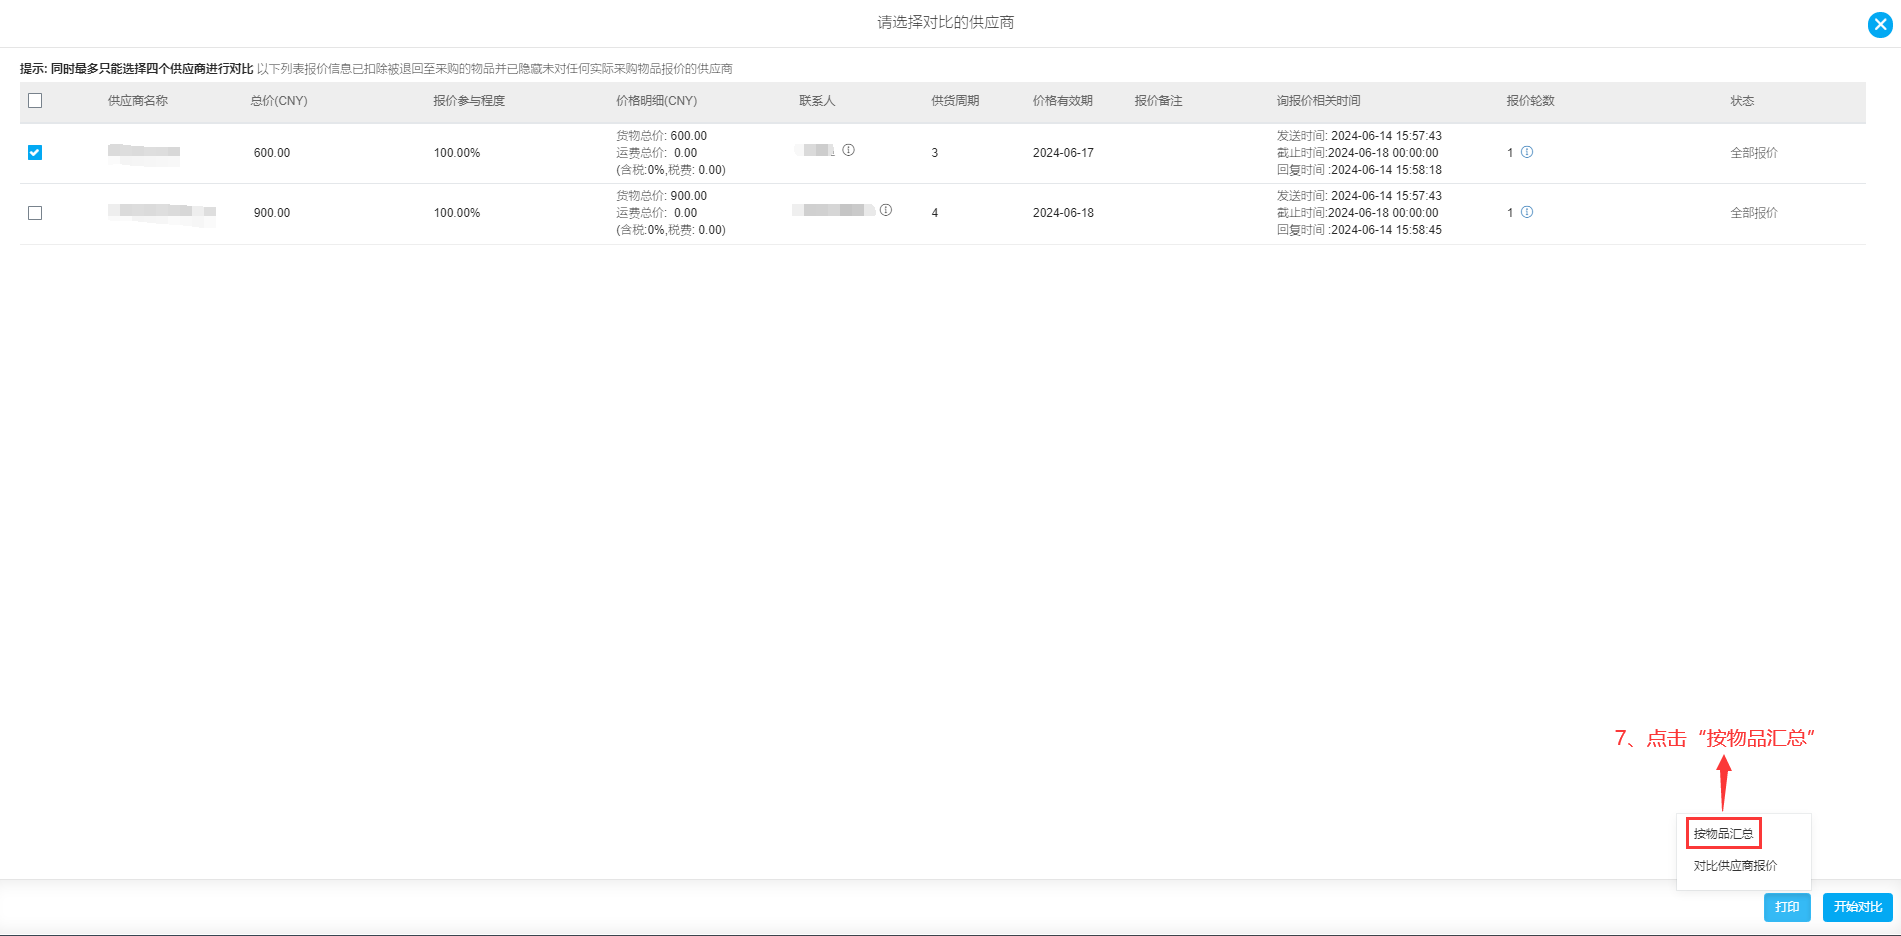The height and width of the screenshot is (936, 1901).
Task: Click the 询报价相关时间 column header
Action: coord(1318,101)
